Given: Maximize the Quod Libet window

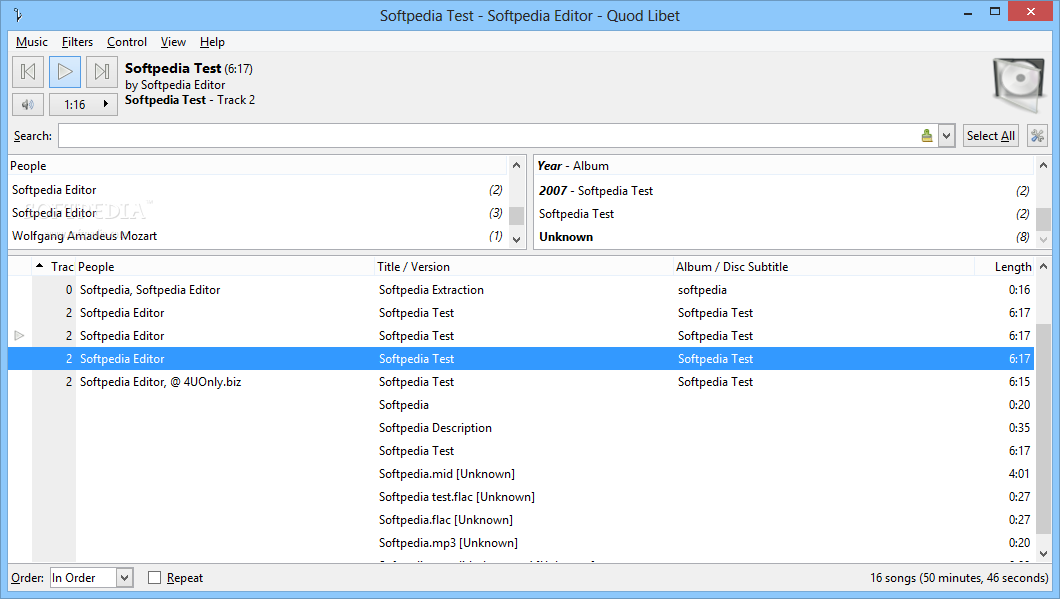Looking at the screenshot, I should tap(995, 12).
